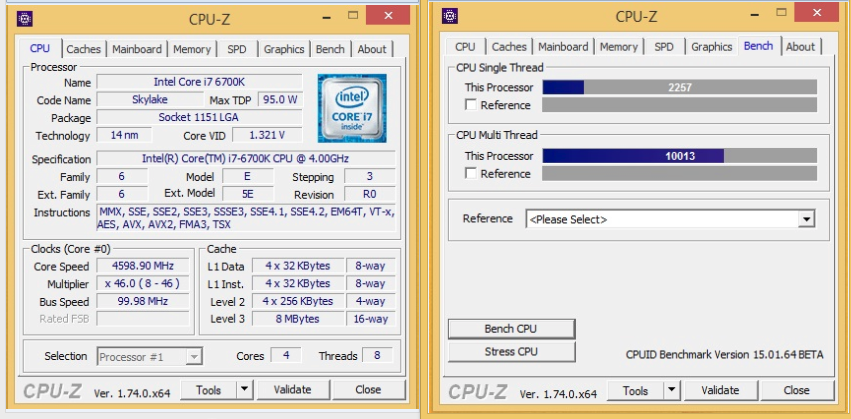Click the processor Name field Intel Core i7 6700K
This screenshot has height=419, width=851.
click(199, 82)
